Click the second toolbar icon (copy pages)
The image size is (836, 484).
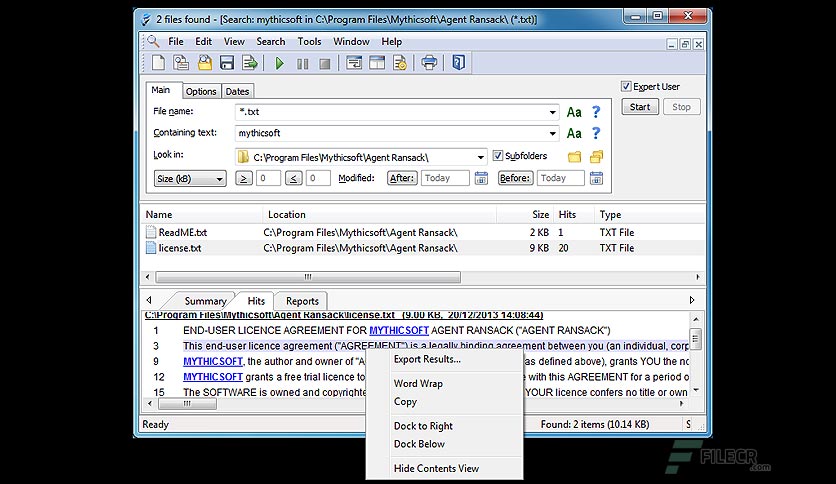click(x=181, y=63)
